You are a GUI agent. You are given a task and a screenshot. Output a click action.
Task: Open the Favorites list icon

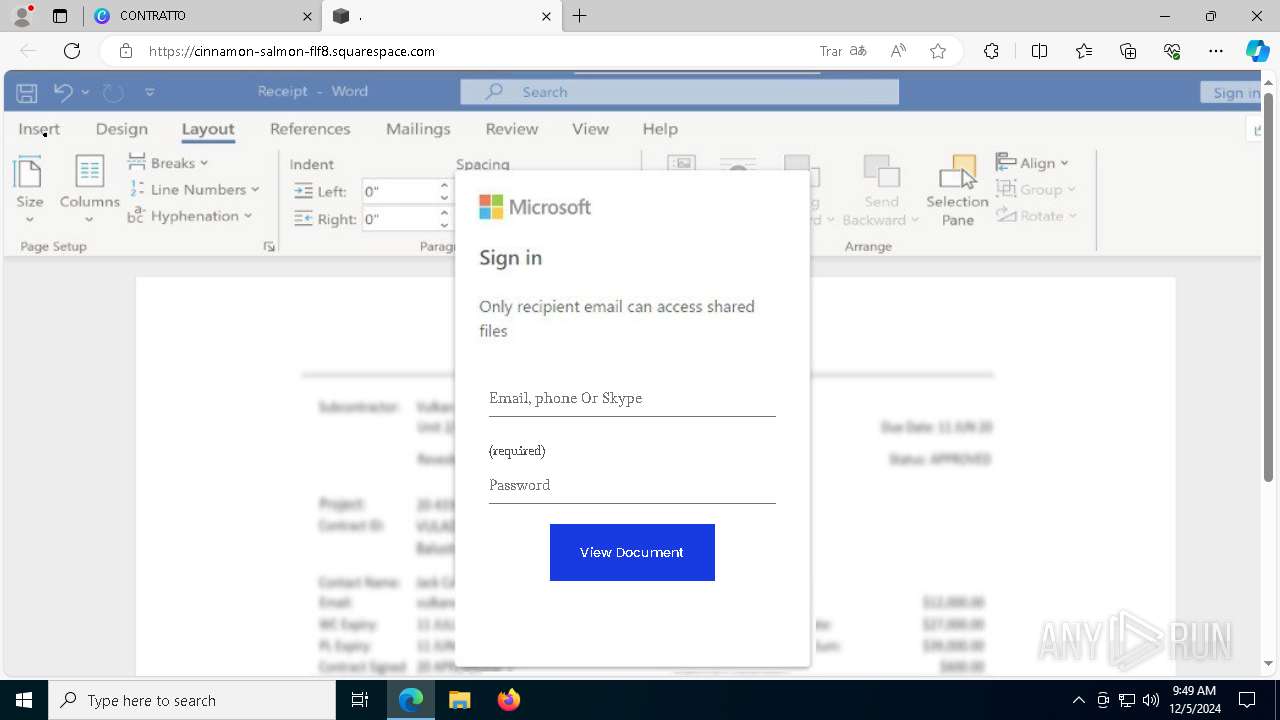tap(1084, 51)
